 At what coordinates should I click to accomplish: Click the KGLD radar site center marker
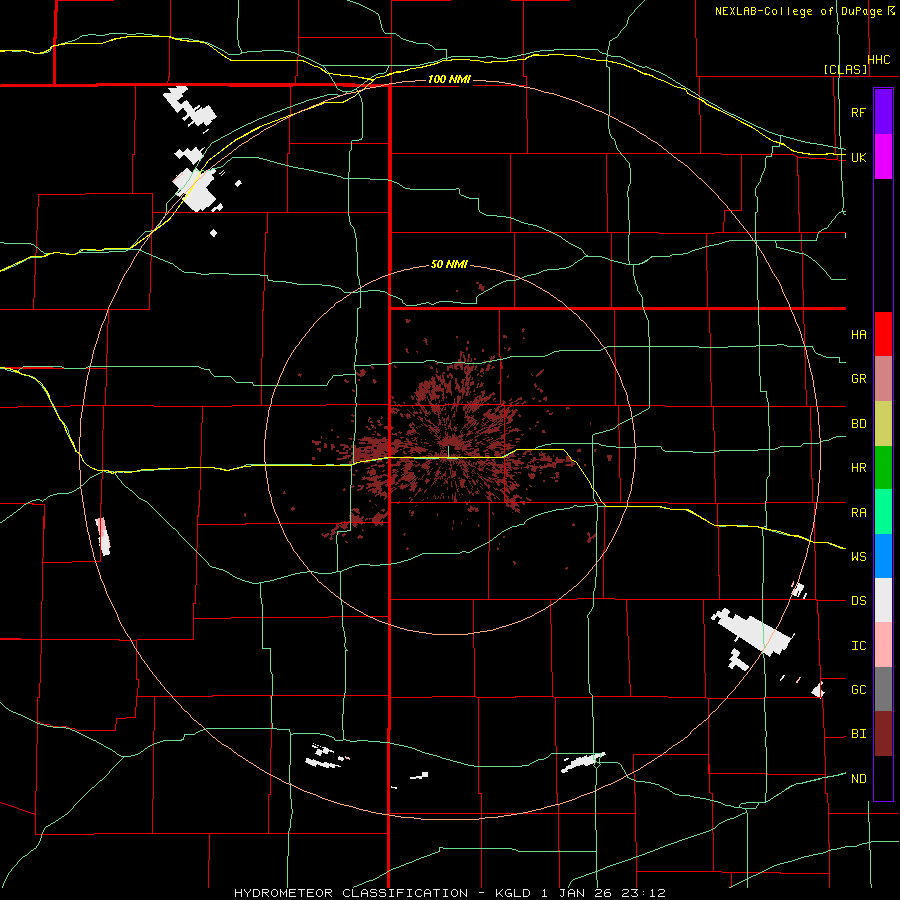pos(448,451)
